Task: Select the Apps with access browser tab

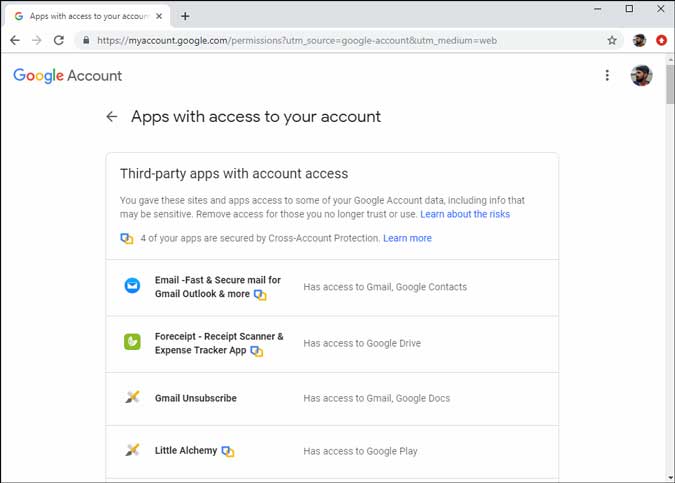Action: pyautogui.click(x=85, y=16)
